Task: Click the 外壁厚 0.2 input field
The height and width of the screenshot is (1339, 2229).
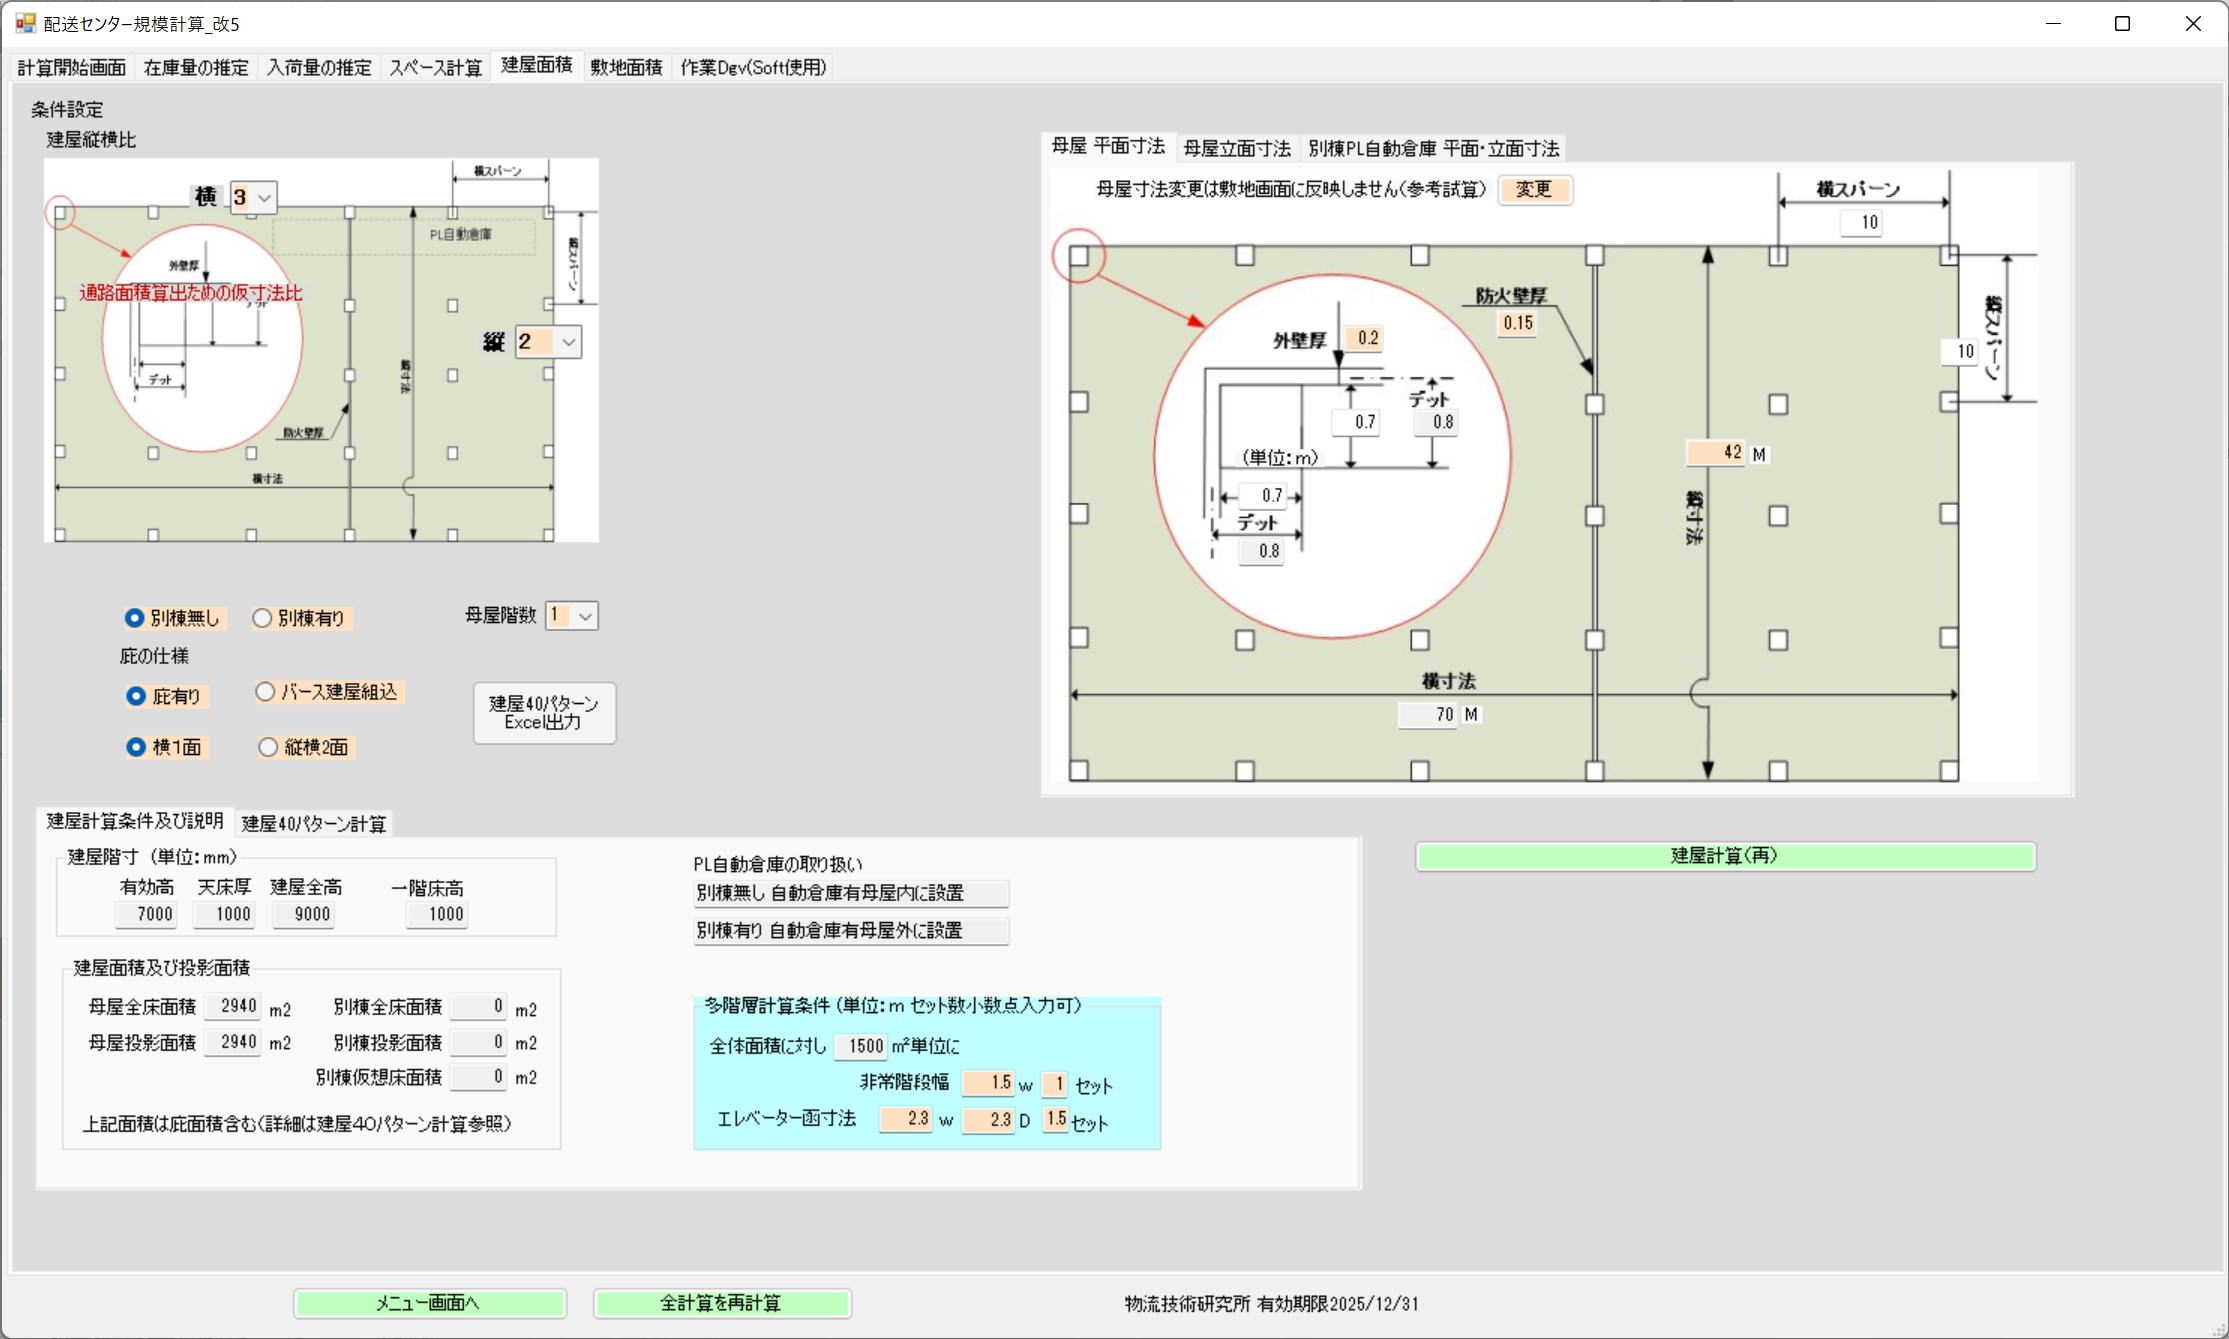Action: click(x=1364, y=339)
